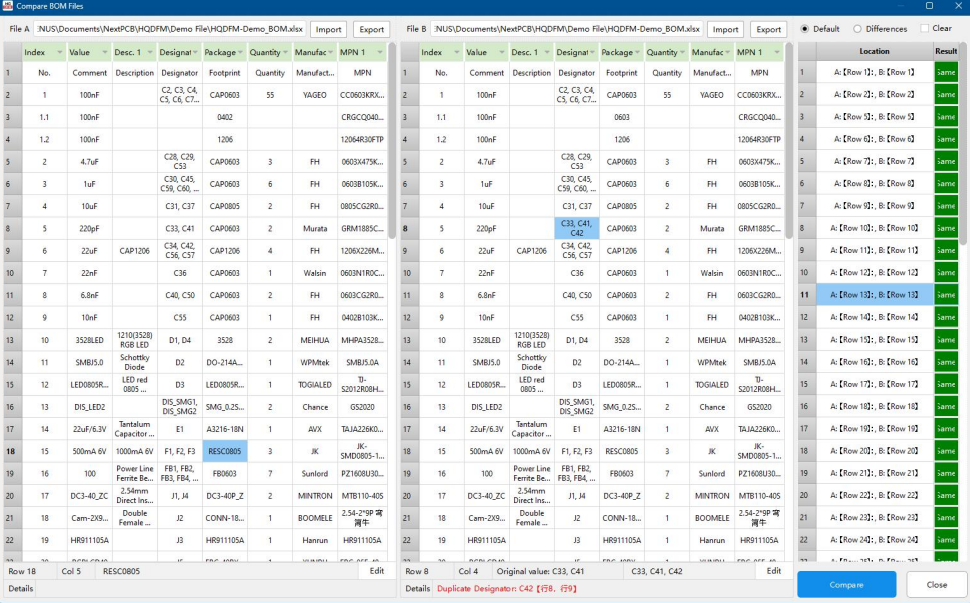Select the Differences radio button
970x603 pixels.
click(x=857, y=29)
